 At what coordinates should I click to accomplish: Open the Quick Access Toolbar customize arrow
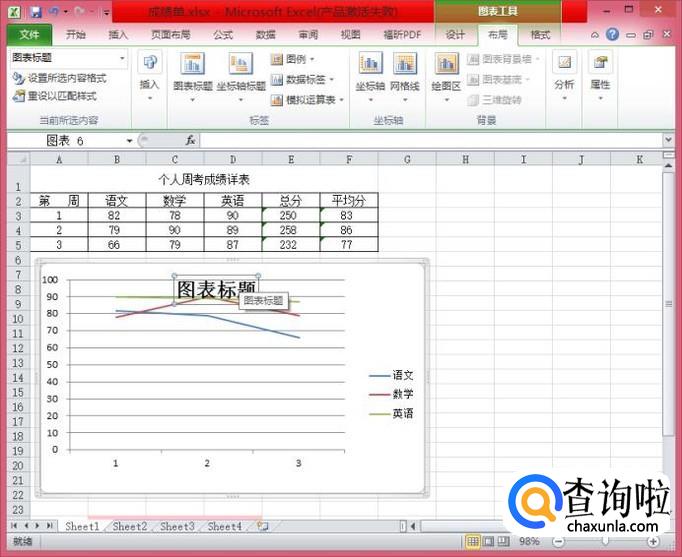pos(107,12)
